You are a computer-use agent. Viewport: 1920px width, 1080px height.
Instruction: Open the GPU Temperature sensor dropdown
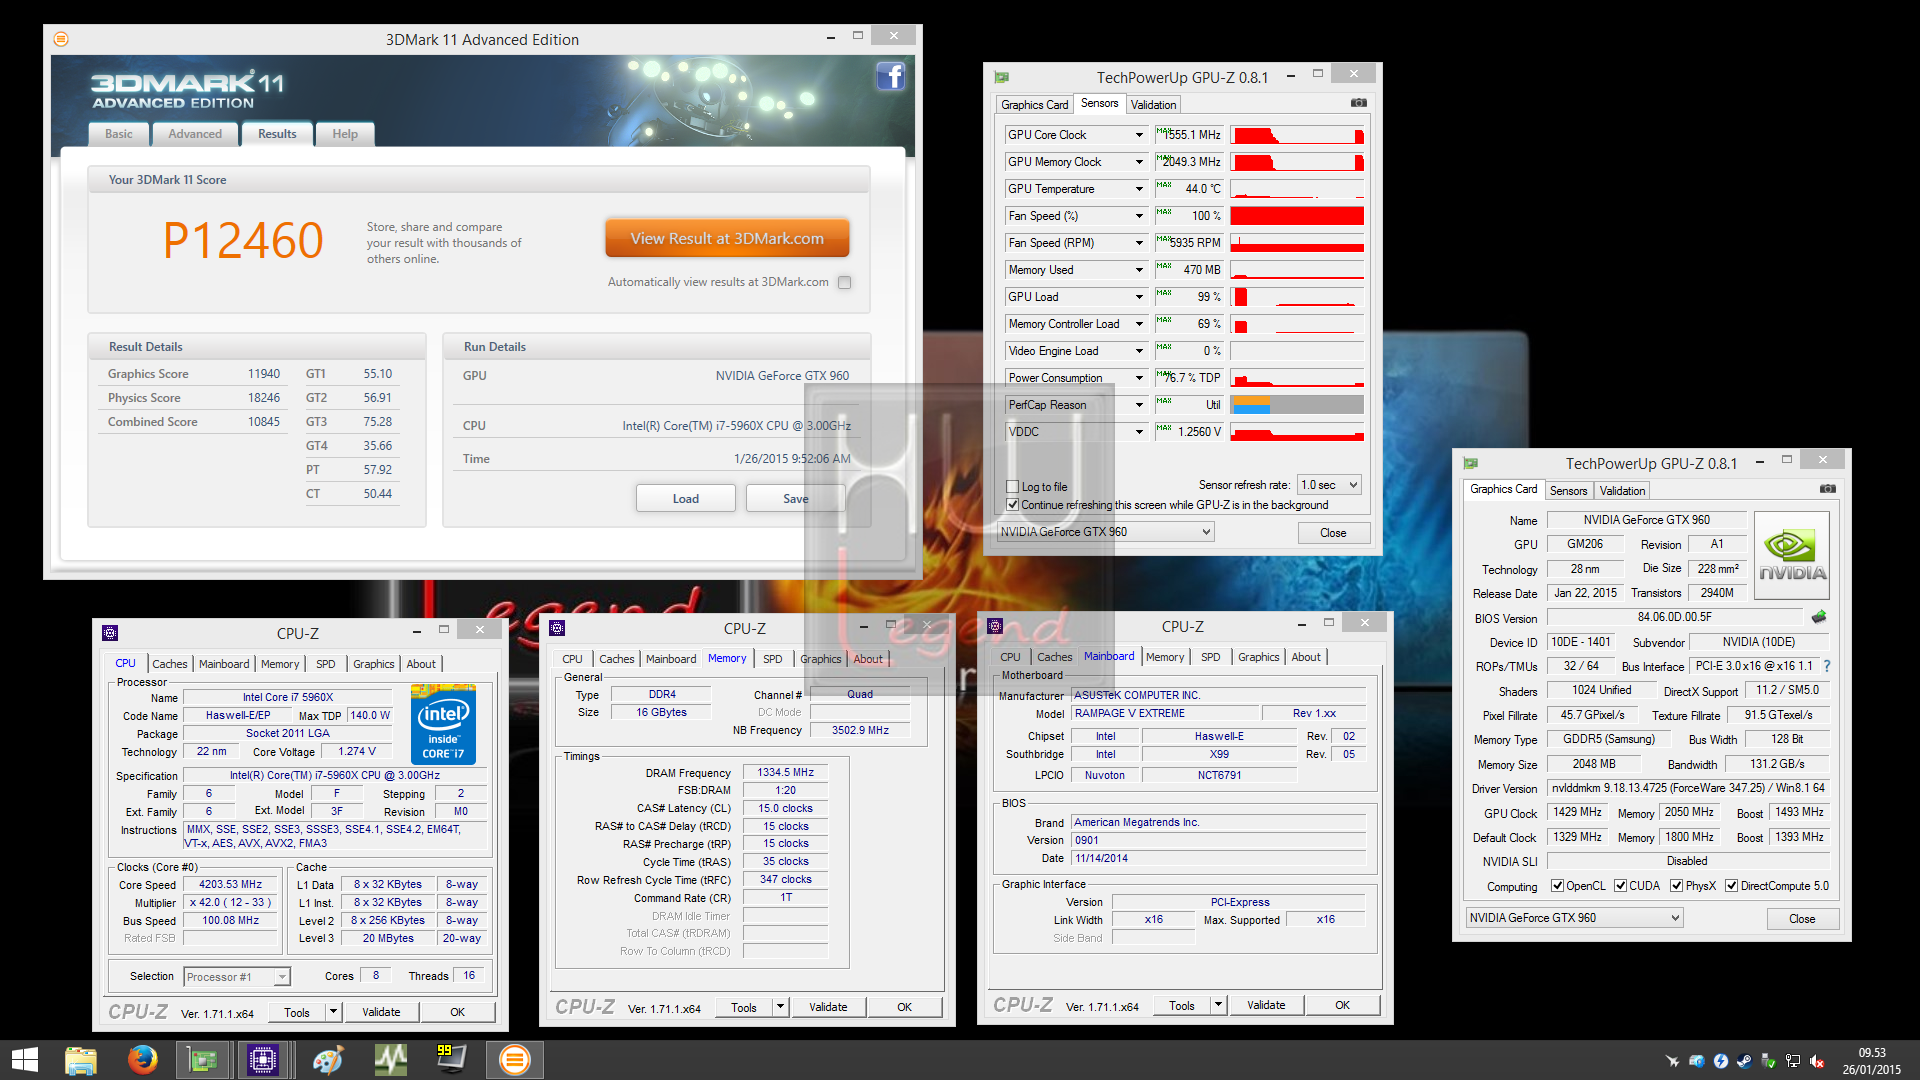pyautogui.click(x=1139, y=189)
